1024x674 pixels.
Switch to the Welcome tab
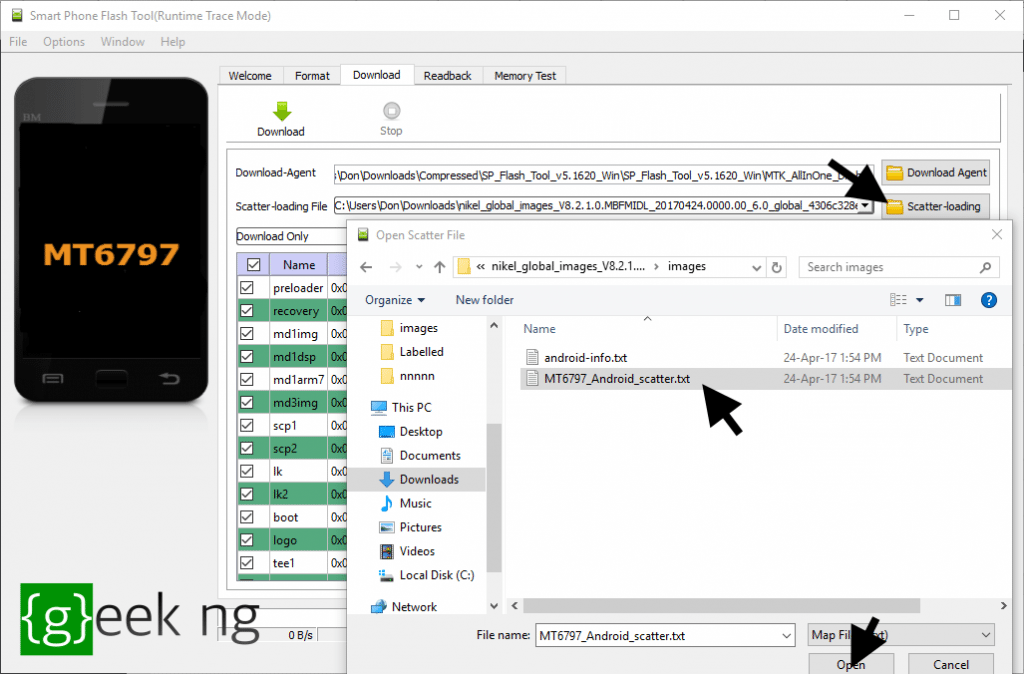tap(250, 76)
